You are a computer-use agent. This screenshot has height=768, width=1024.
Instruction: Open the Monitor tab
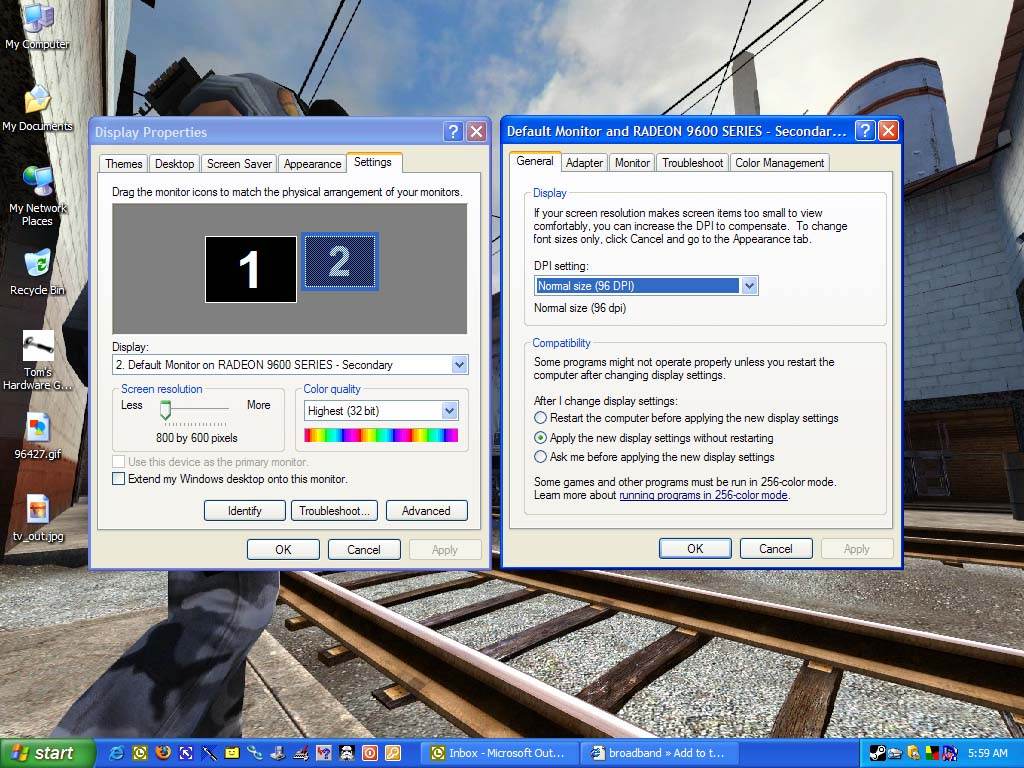(x=632, y=163)
